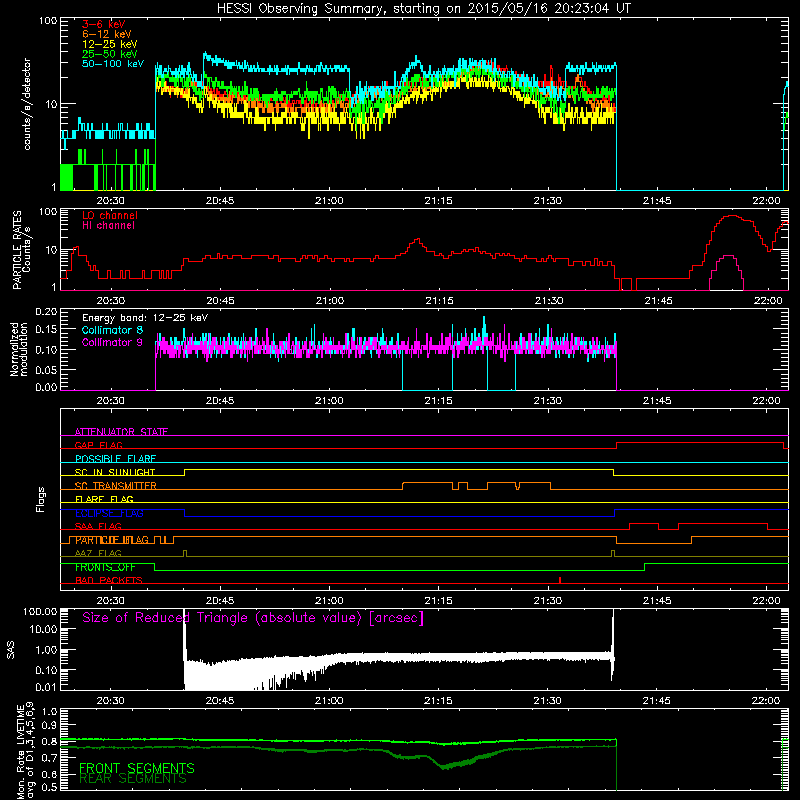Select the 12-25 keV legend label
This screenshot has width=800, height=800.
[110, 44]
